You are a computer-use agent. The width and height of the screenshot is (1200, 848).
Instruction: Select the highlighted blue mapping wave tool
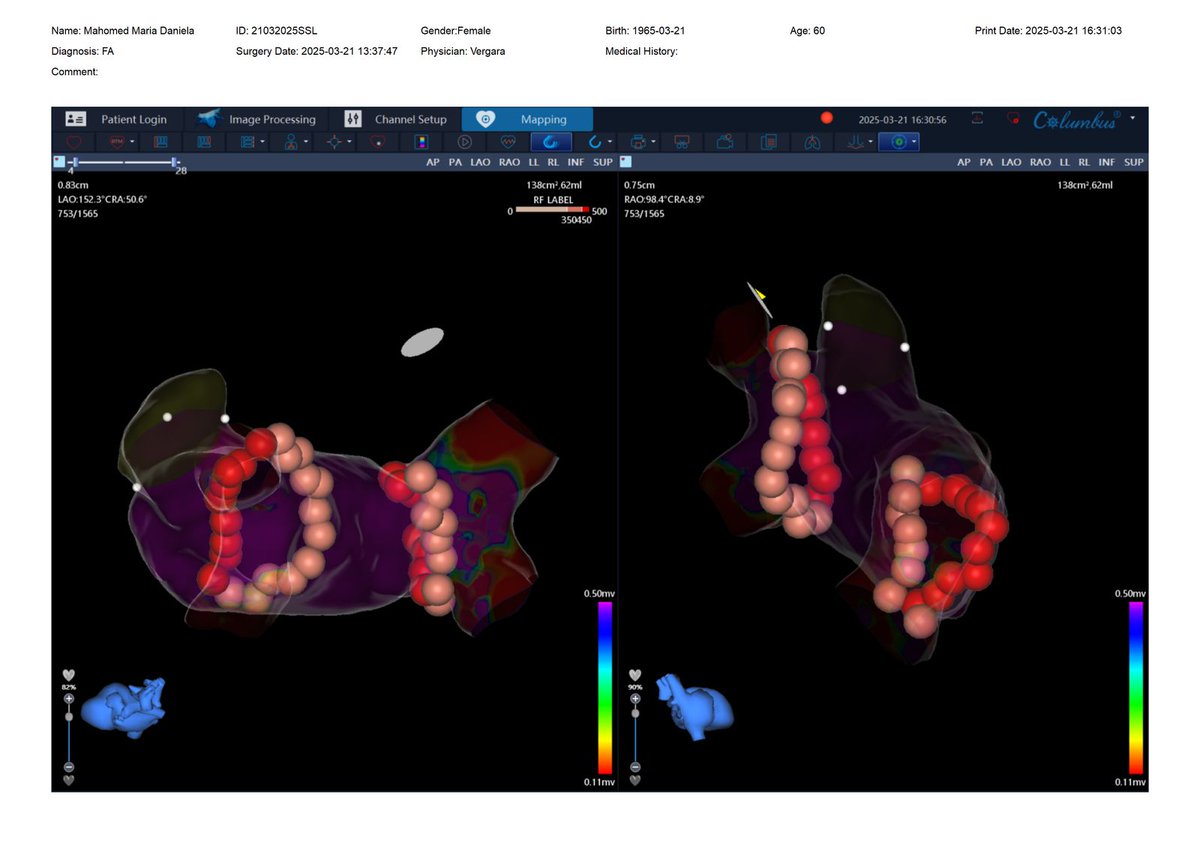[x=551, y=142]
